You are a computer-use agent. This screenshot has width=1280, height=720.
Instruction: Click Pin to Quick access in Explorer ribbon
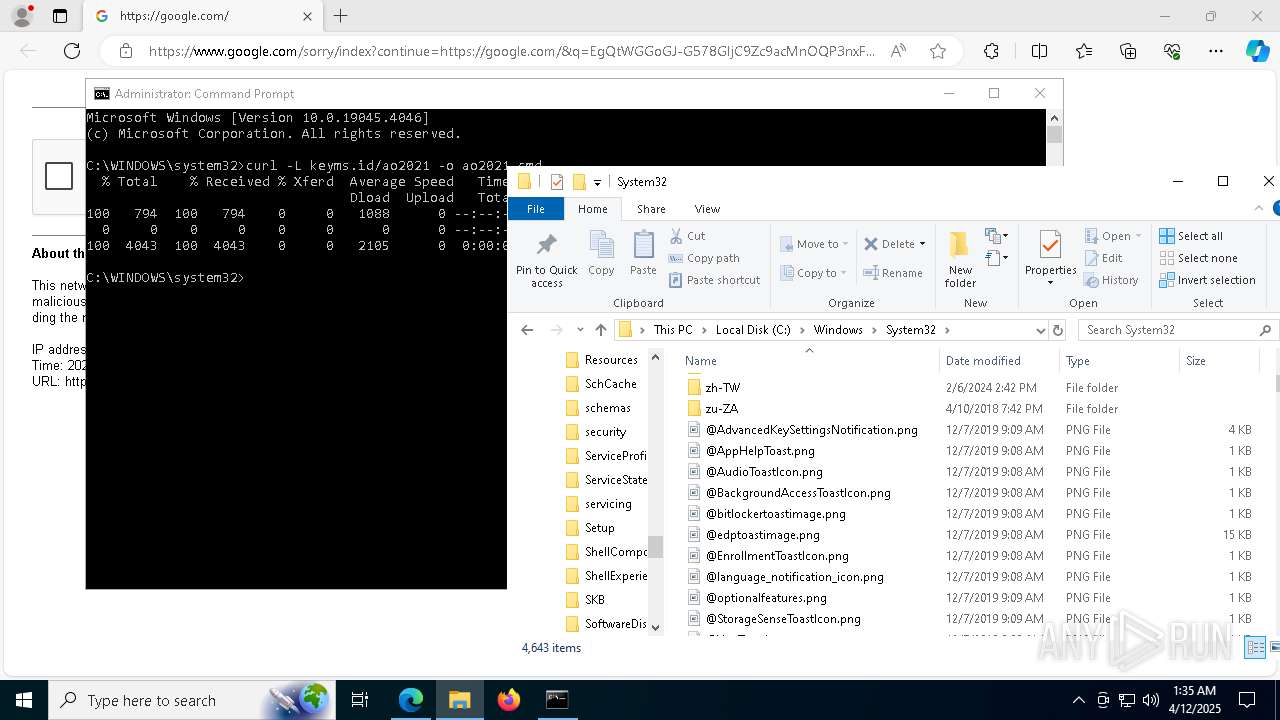click(546, 261)
